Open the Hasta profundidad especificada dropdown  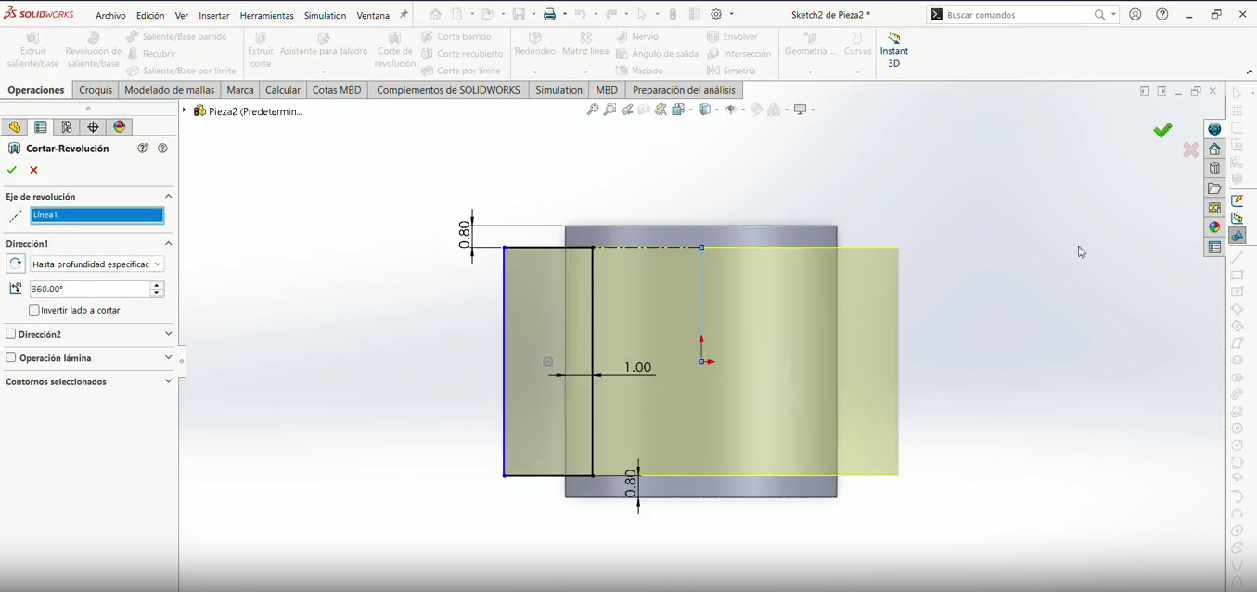point(97,264)
